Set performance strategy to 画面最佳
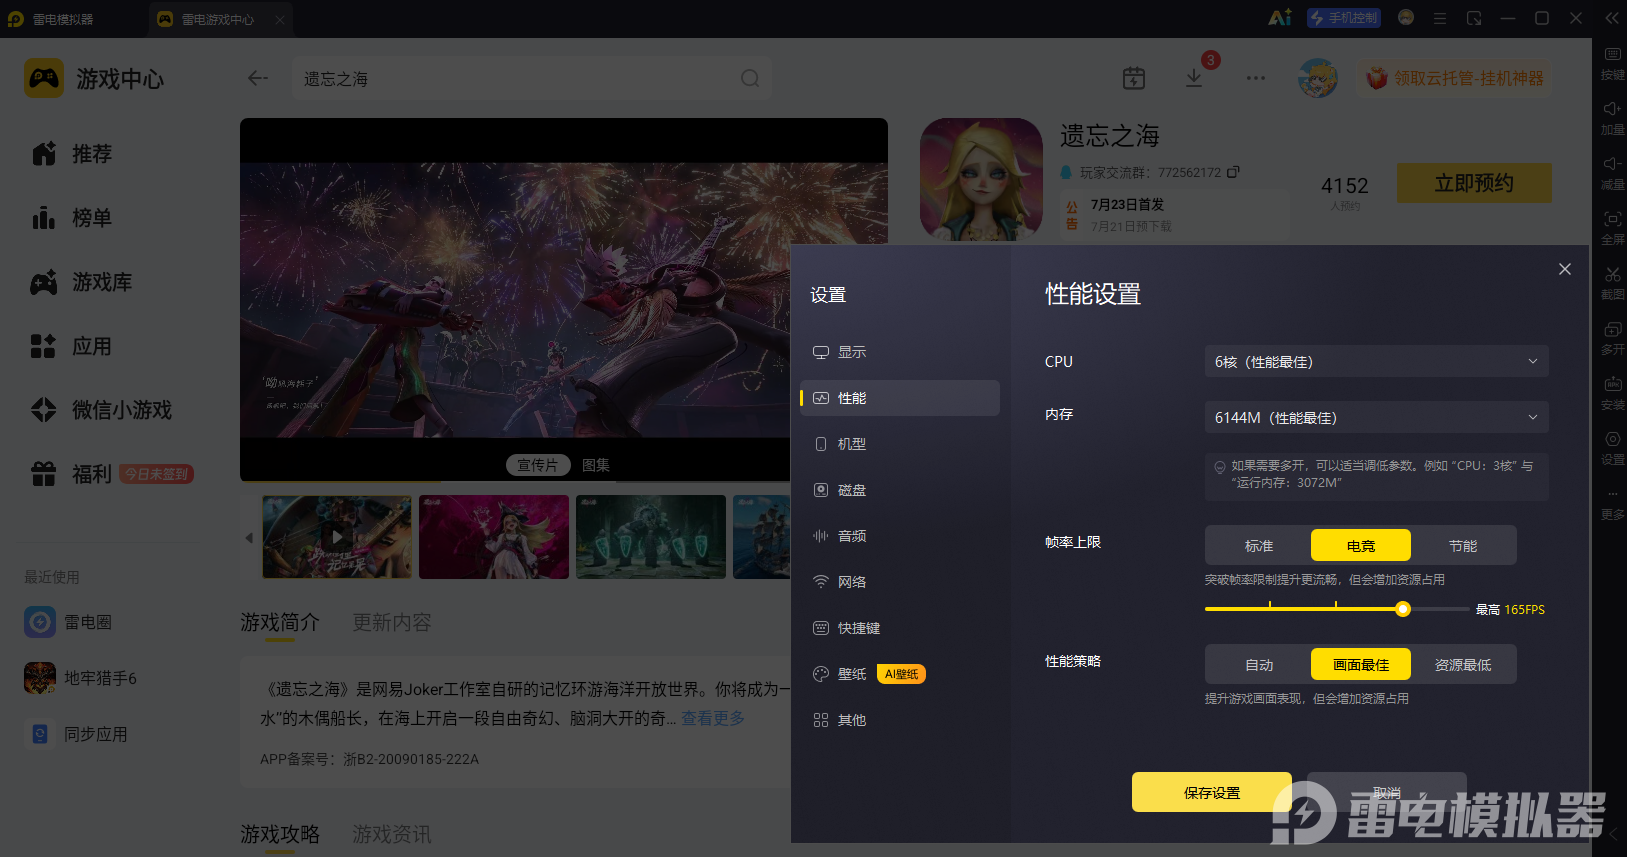This screenshot has width=1627, height=857. click(1361, 664)
